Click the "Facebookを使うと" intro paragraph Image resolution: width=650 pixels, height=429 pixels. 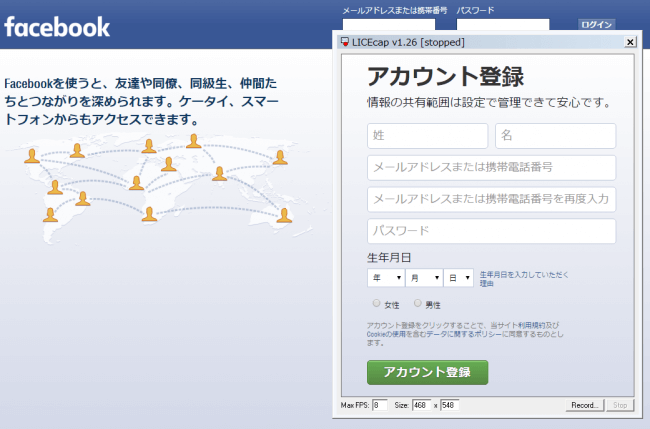[141, 102]
